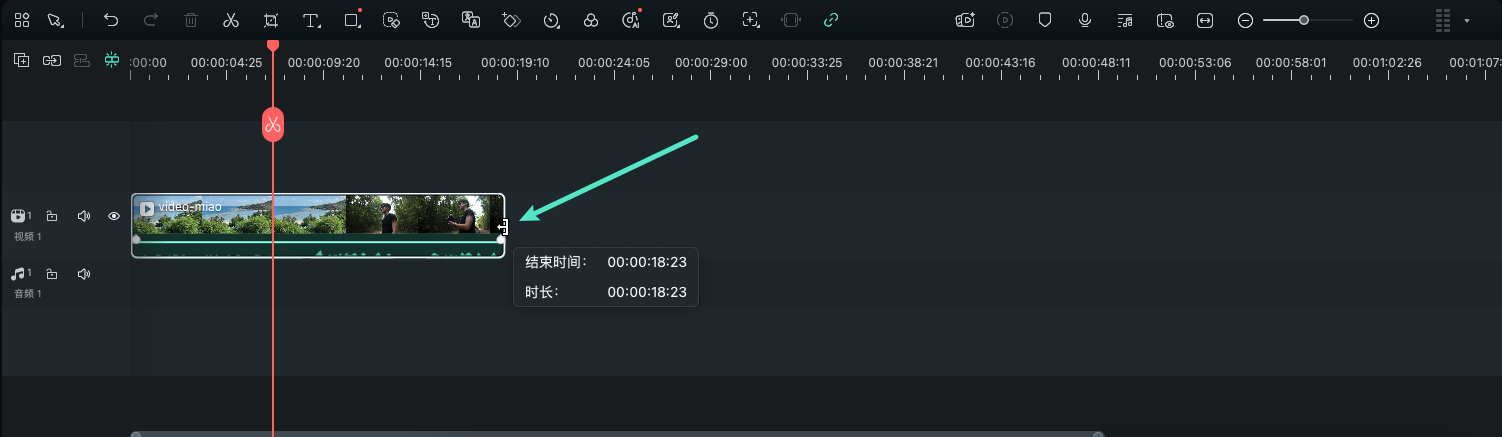The image size is (1502, 437).
Task: Click ruler timestamp 00:00:43:16
Action: pyautogui.click(x=1001, y=62)
